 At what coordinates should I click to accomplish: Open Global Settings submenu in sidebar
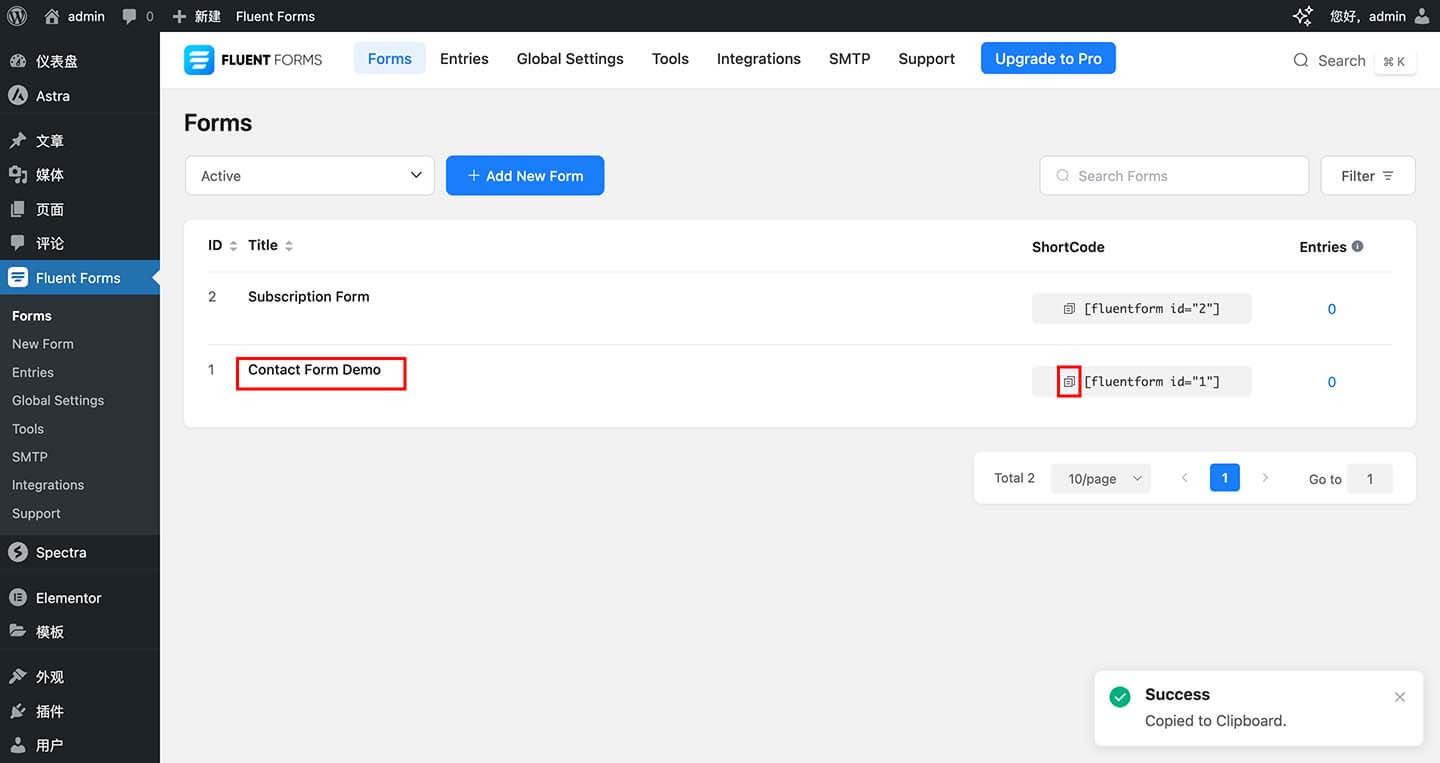[x=58, y=400]
